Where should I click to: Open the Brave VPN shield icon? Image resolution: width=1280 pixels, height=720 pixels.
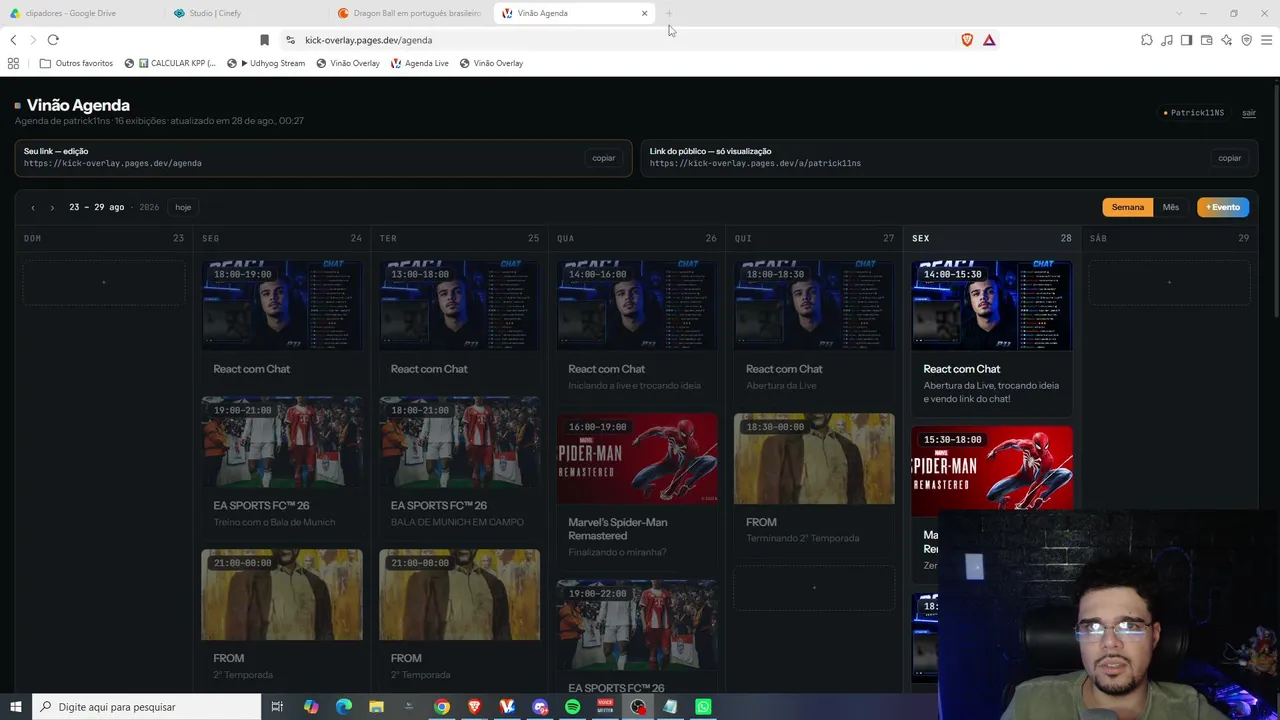1246,40
